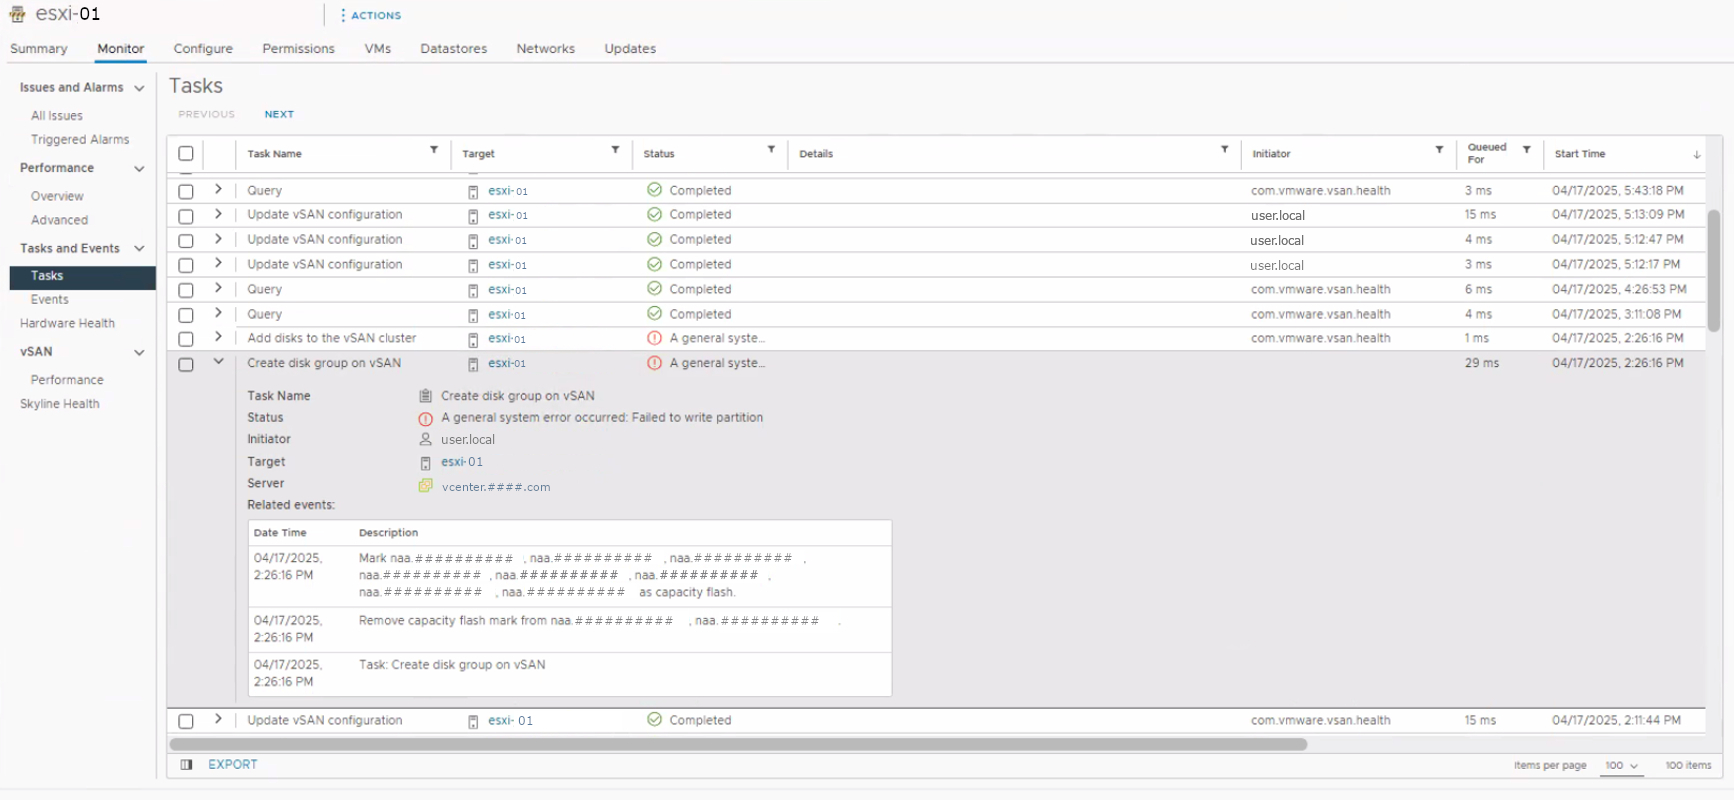Click the Target column filter icon
The width and height of the screenshot is (1734, 800).
pyautogui.click(x=615, y=150)
